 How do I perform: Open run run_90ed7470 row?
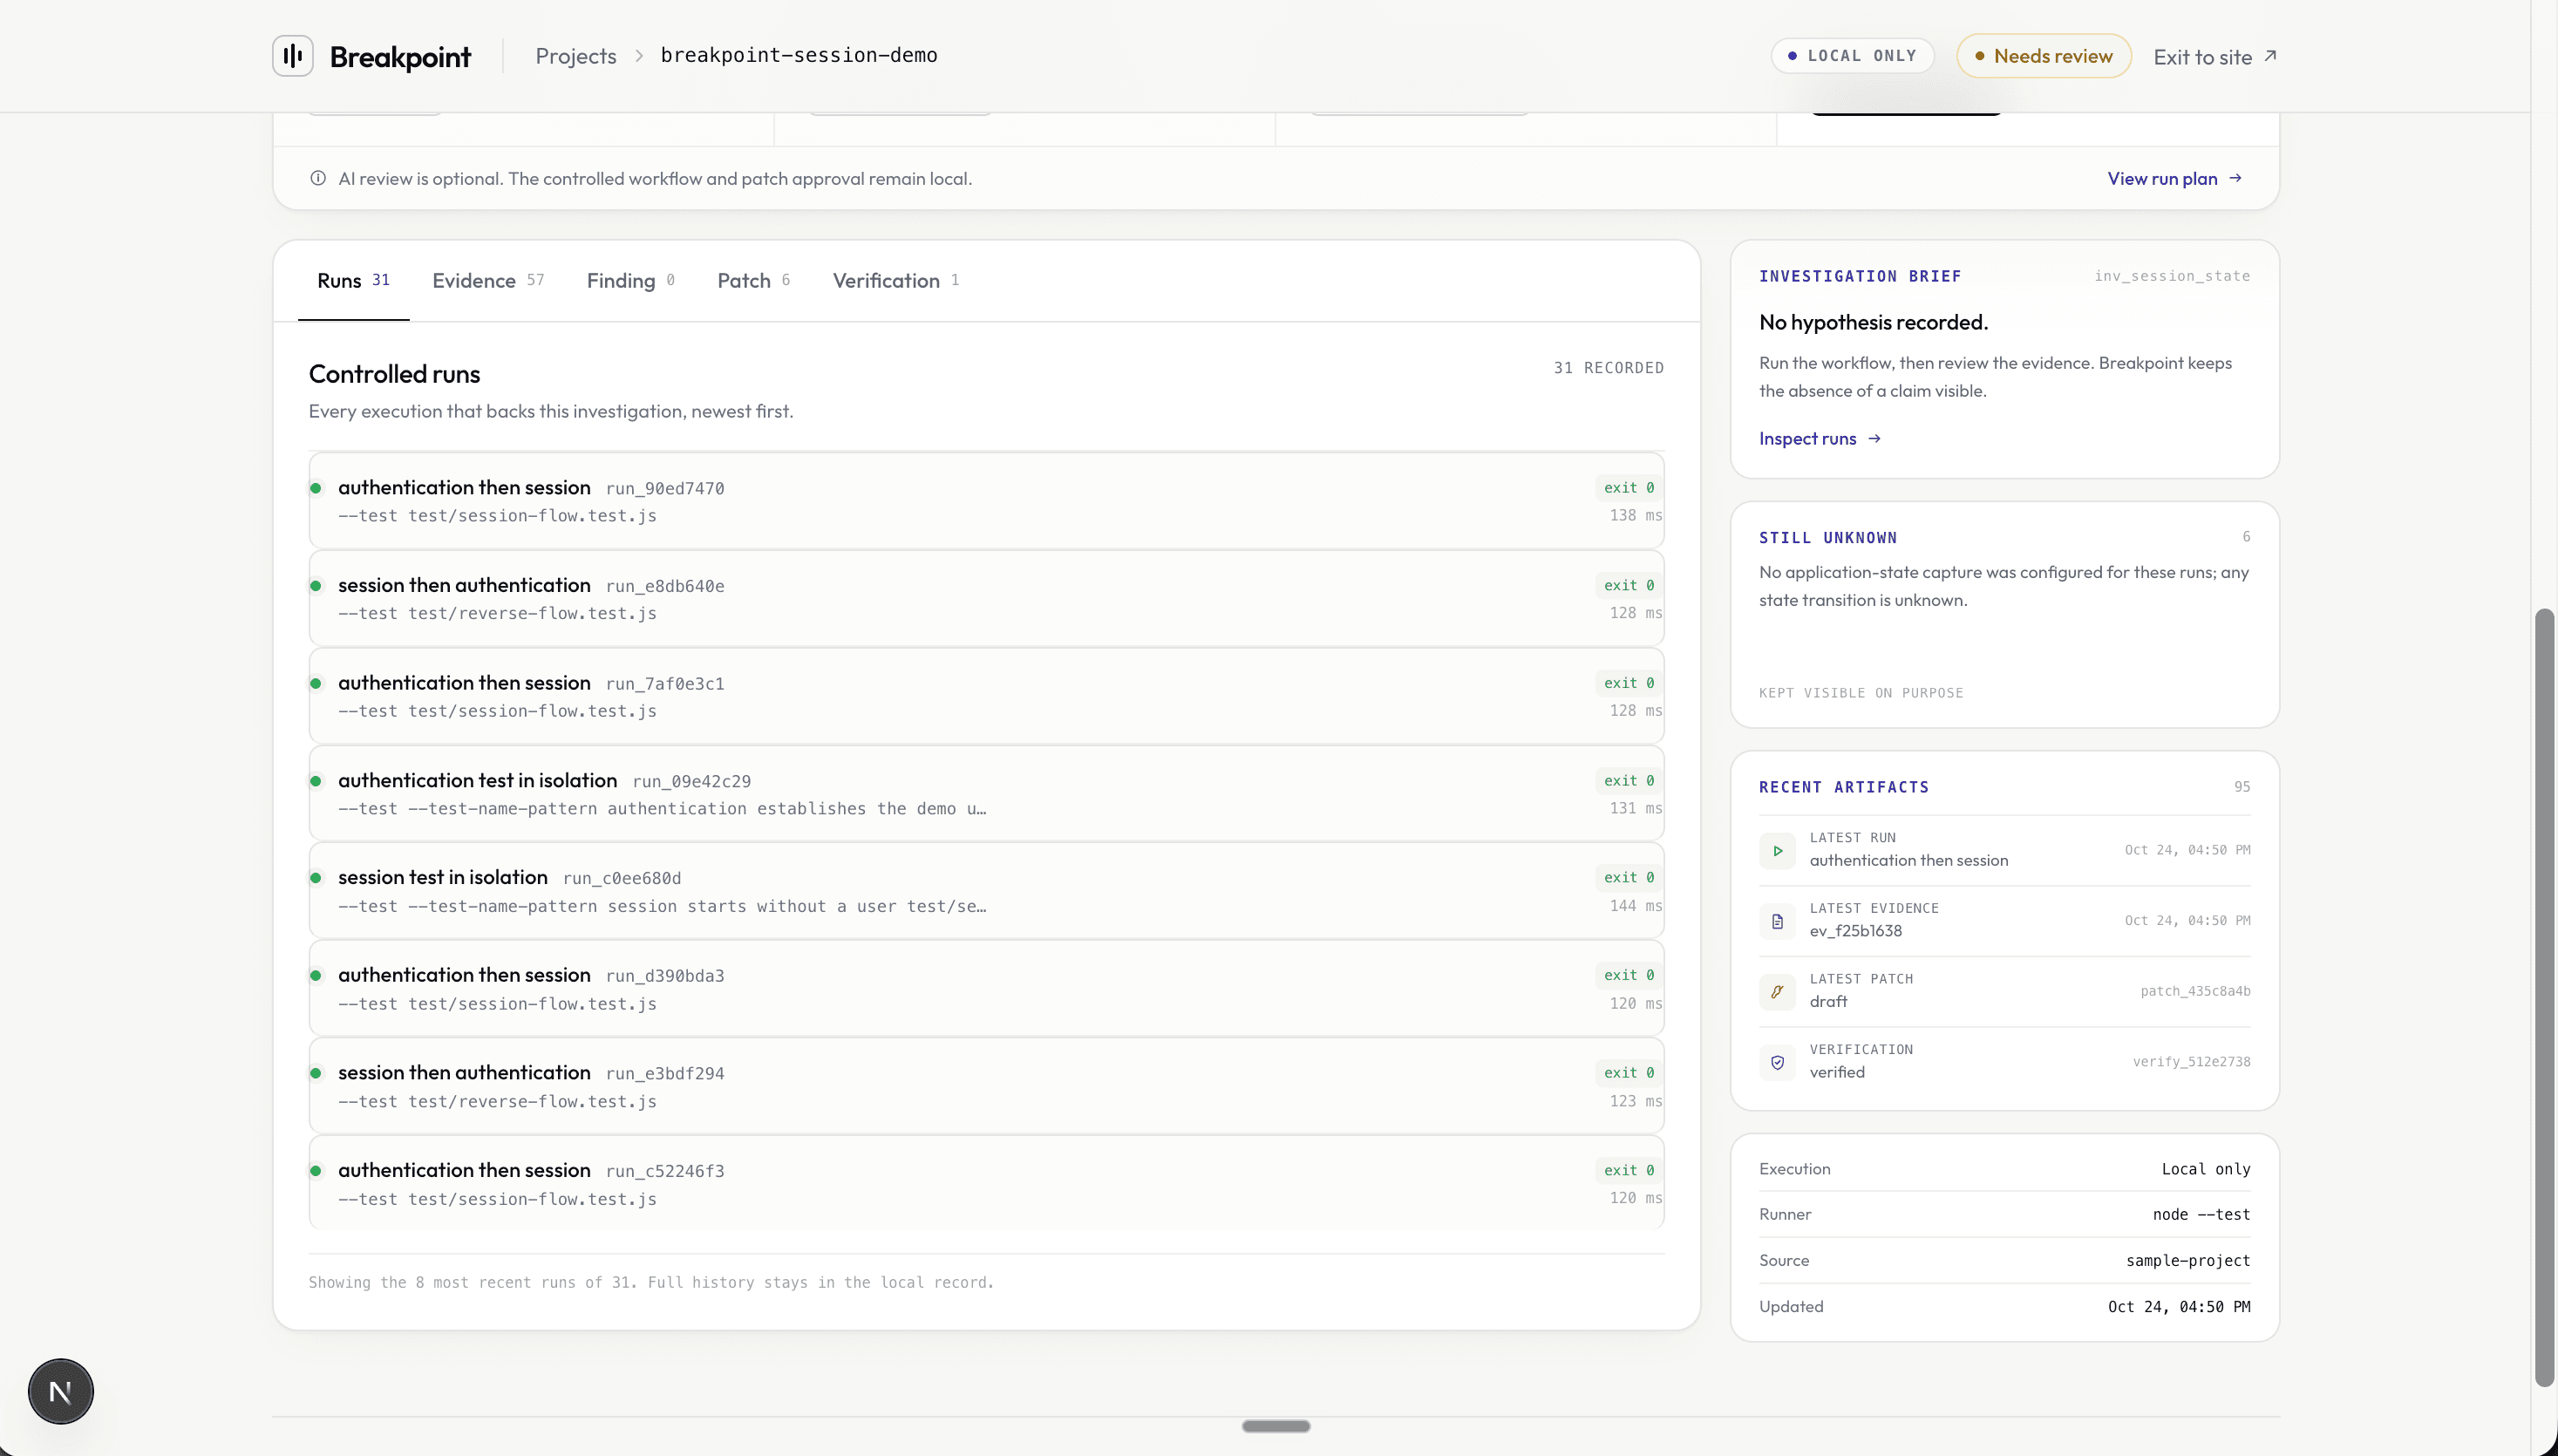(x=986, y=501)
